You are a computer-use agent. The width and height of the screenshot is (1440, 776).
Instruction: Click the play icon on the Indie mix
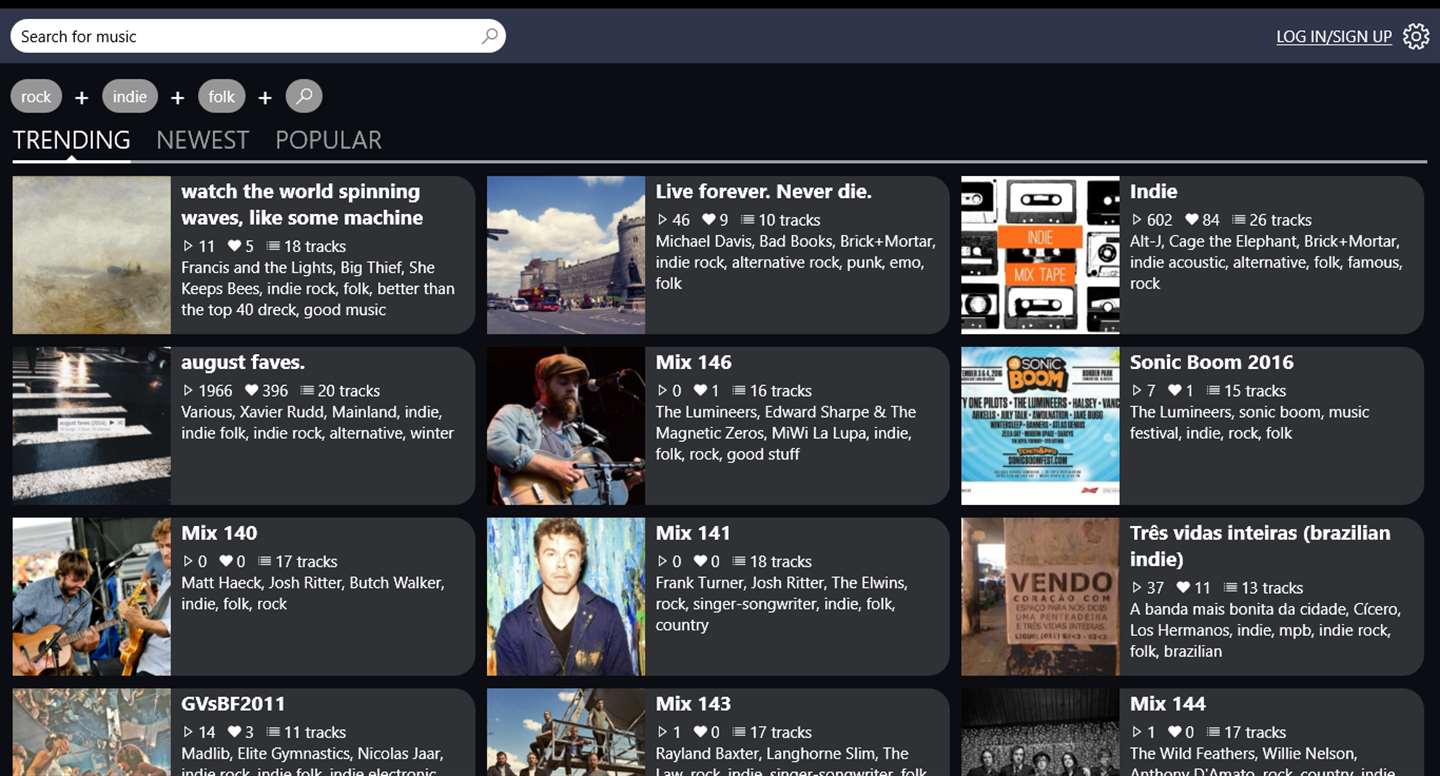click(1136, 220)
